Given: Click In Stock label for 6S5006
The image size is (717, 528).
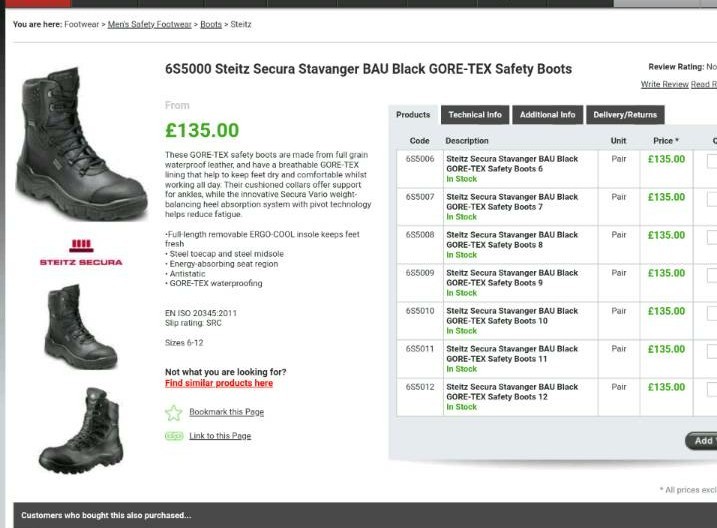Looking at the screenshot, I should pyautogui.click(x=461, y=179).
